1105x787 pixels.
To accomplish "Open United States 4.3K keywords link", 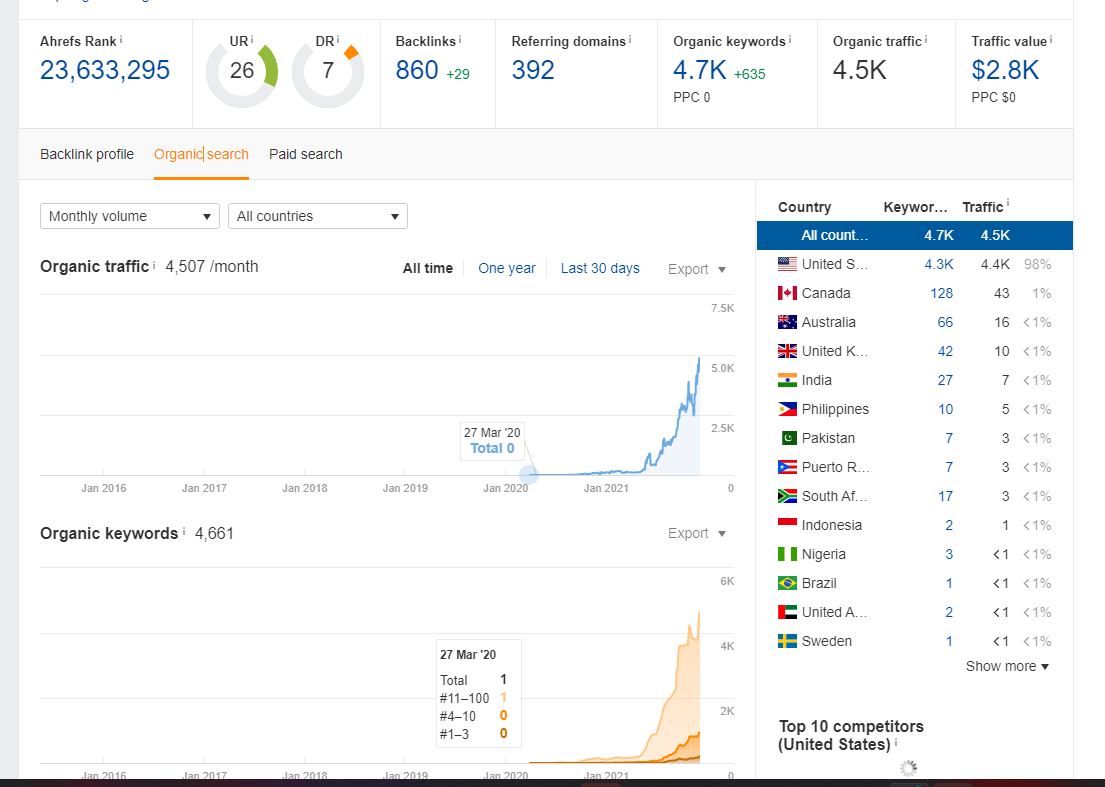I will click(939, 264).
